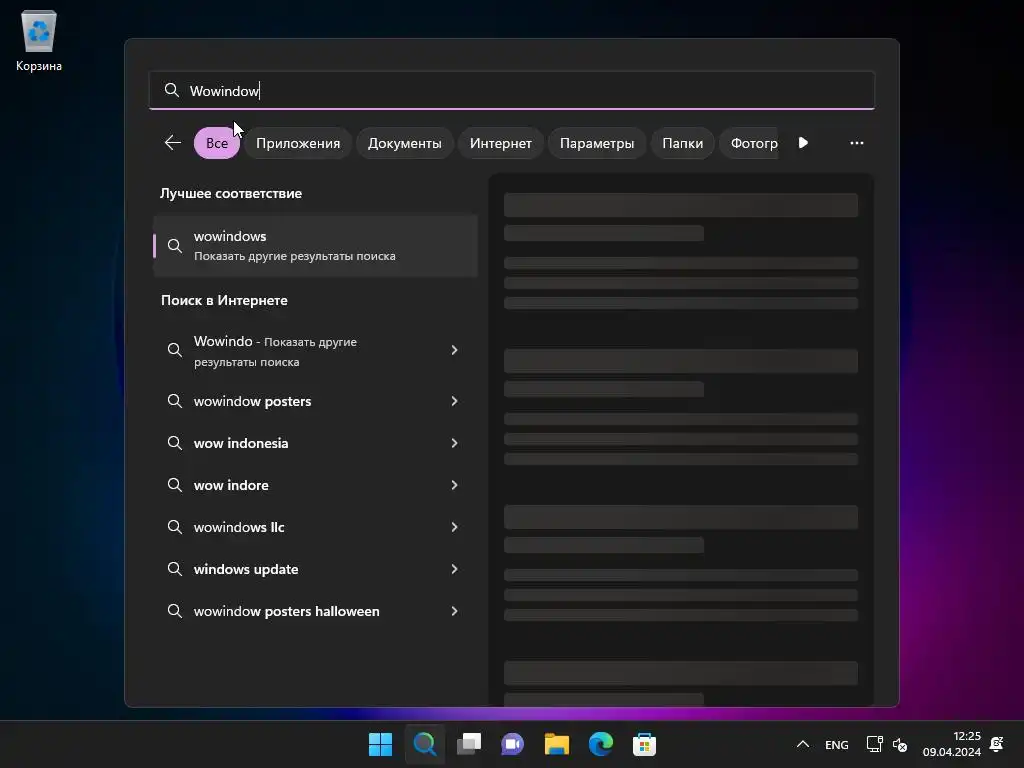This screenshot has height=768, width=1024.
Task: Switch to the Фотогр filter tab
Action: click(x=749, y=143)
